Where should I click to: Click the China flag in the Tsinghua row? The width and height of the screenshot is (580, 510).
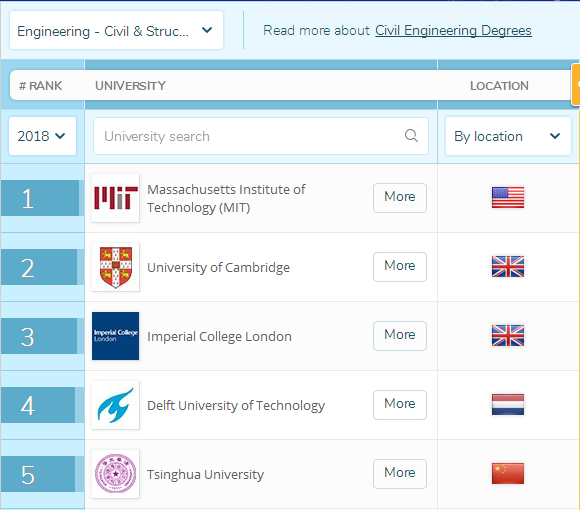(508, 473)
